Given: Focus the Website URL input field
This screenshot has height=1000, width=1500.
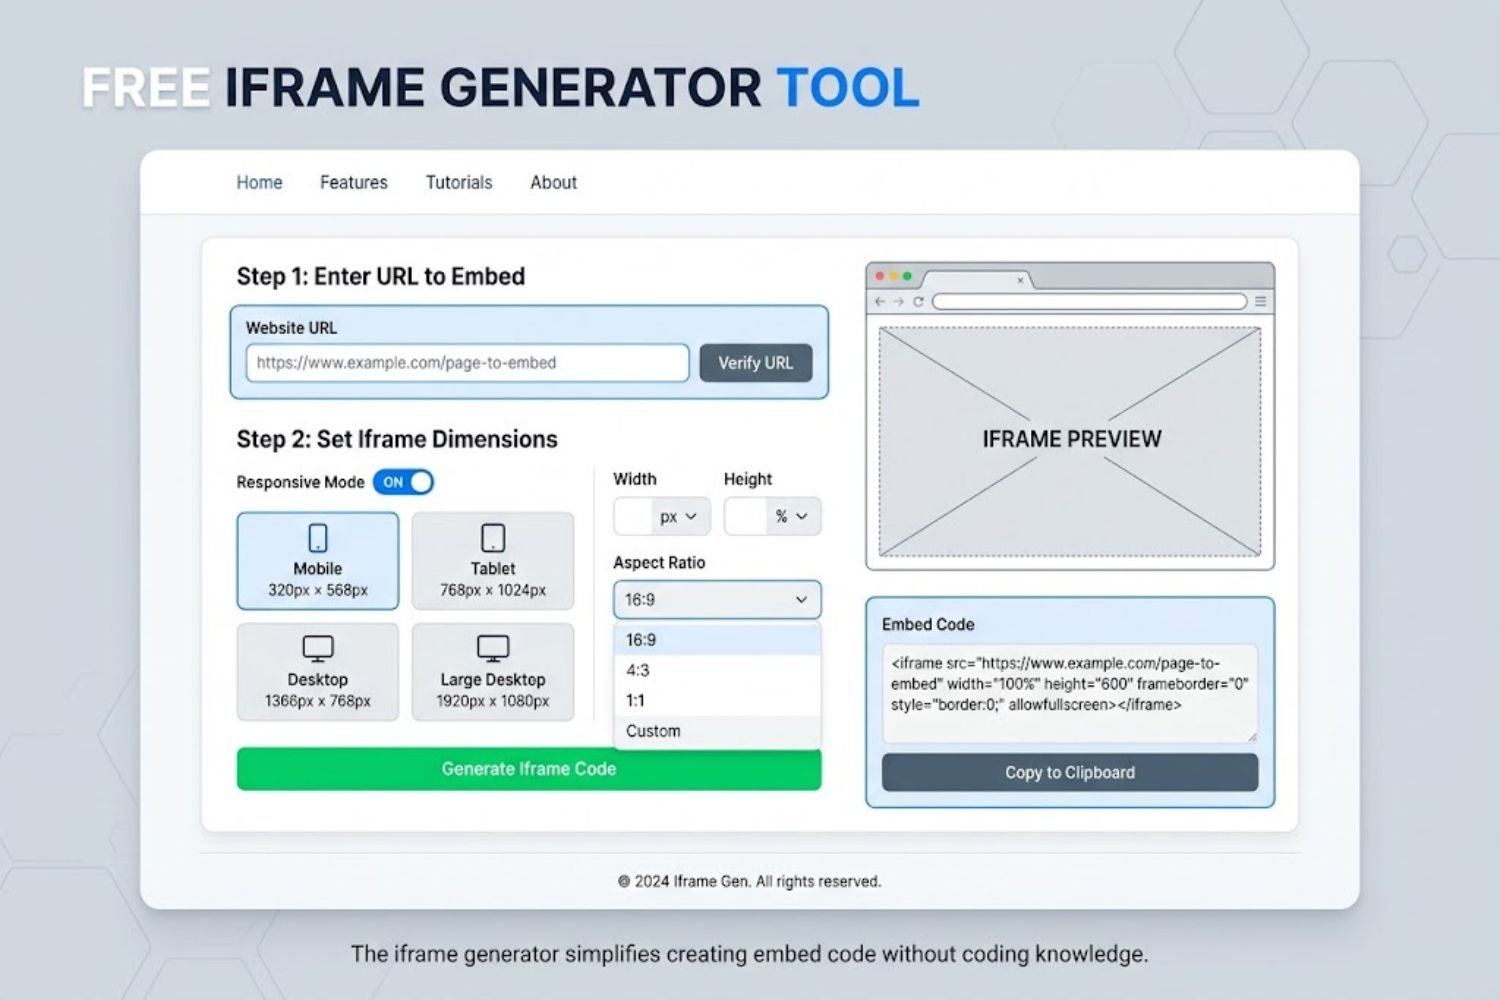Looking at the screenshot, I should [468, 363].
